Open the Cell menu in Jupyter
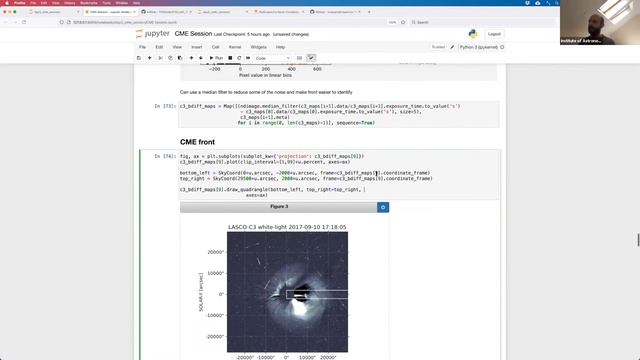Viewport: 640px width, 360px height. (216, 47)
